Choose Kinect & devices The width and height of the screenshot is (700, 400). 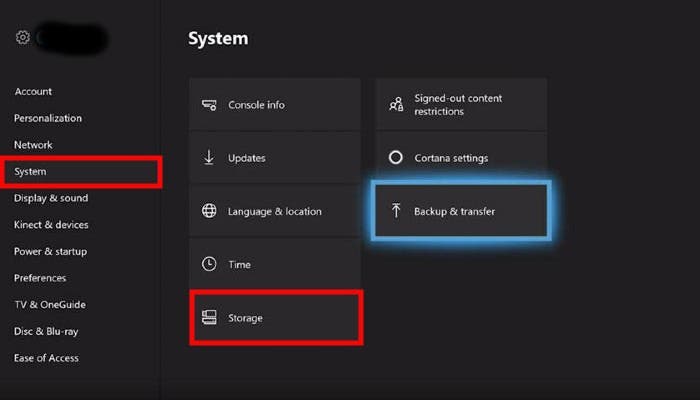pos(51,225)
